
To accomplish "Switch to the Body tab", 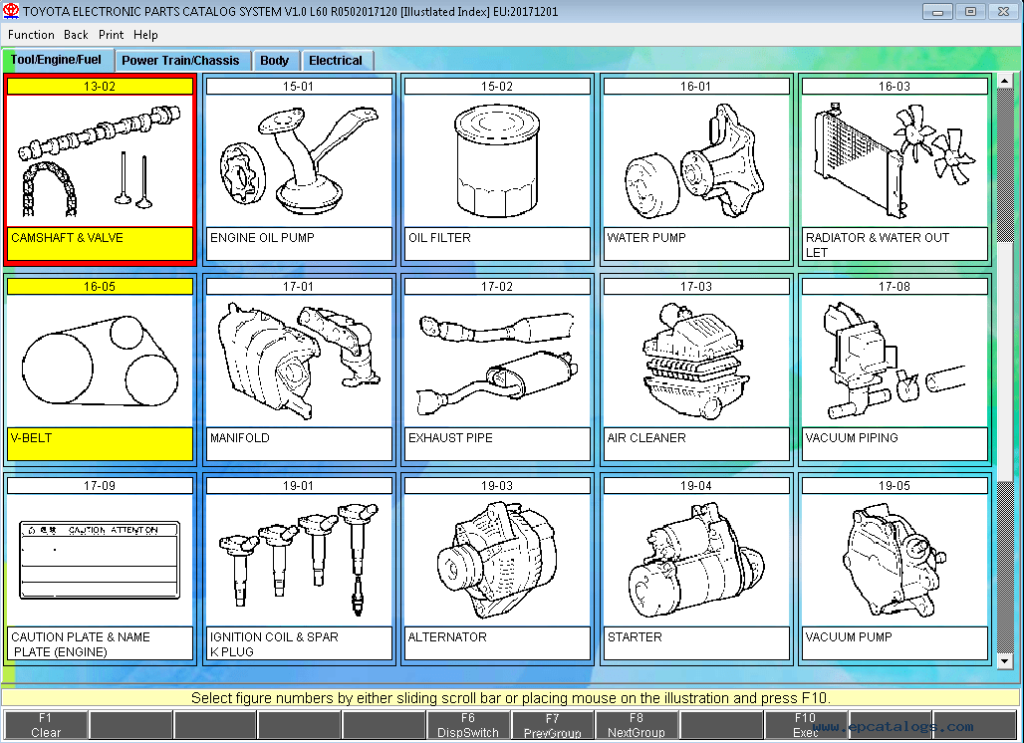I will click(x=276, y=59).
